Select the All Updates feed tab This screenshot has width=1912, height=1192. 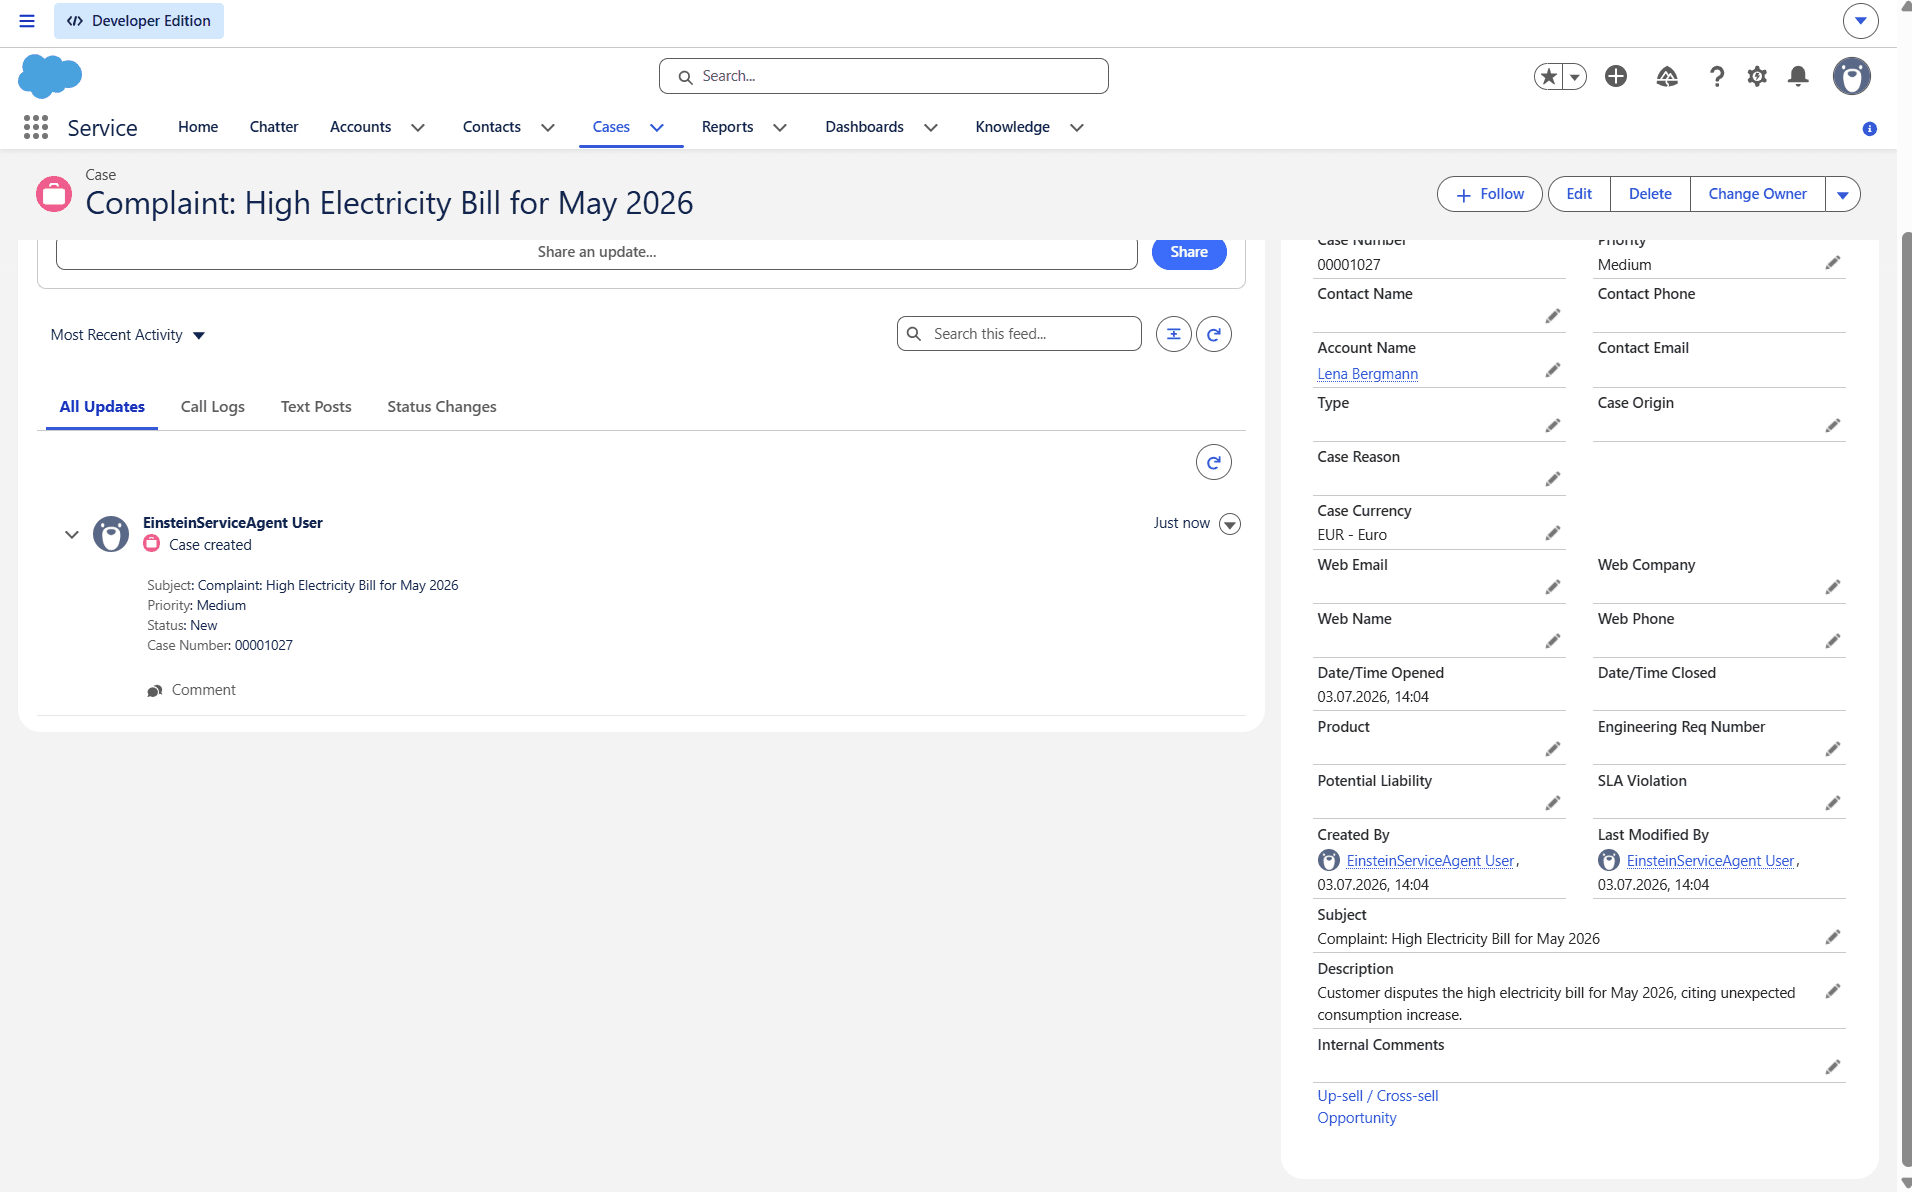pyautogui.click(x=102, y=407)
